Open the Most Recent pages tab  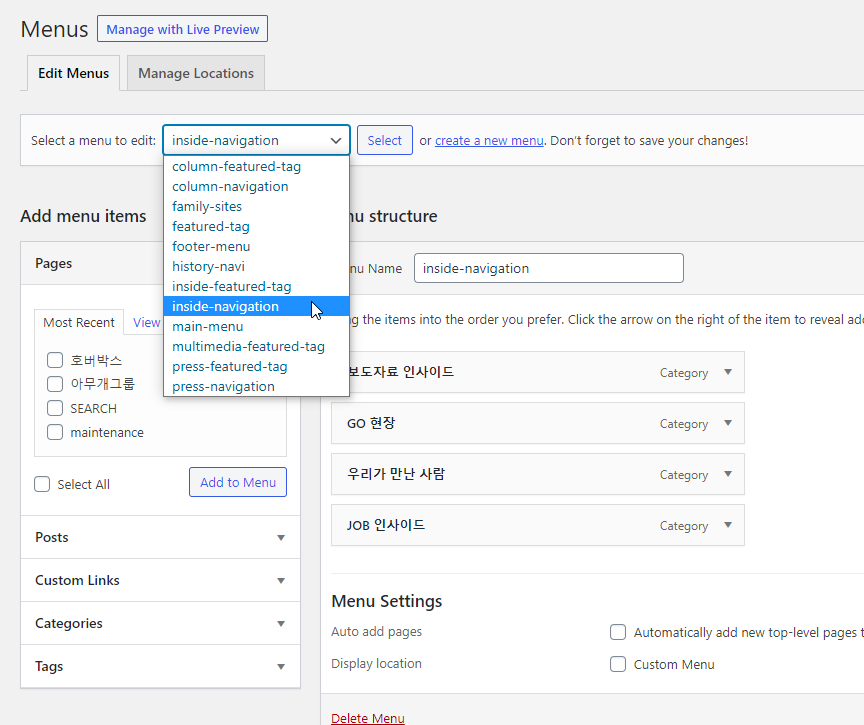click(x=79, y=322)
